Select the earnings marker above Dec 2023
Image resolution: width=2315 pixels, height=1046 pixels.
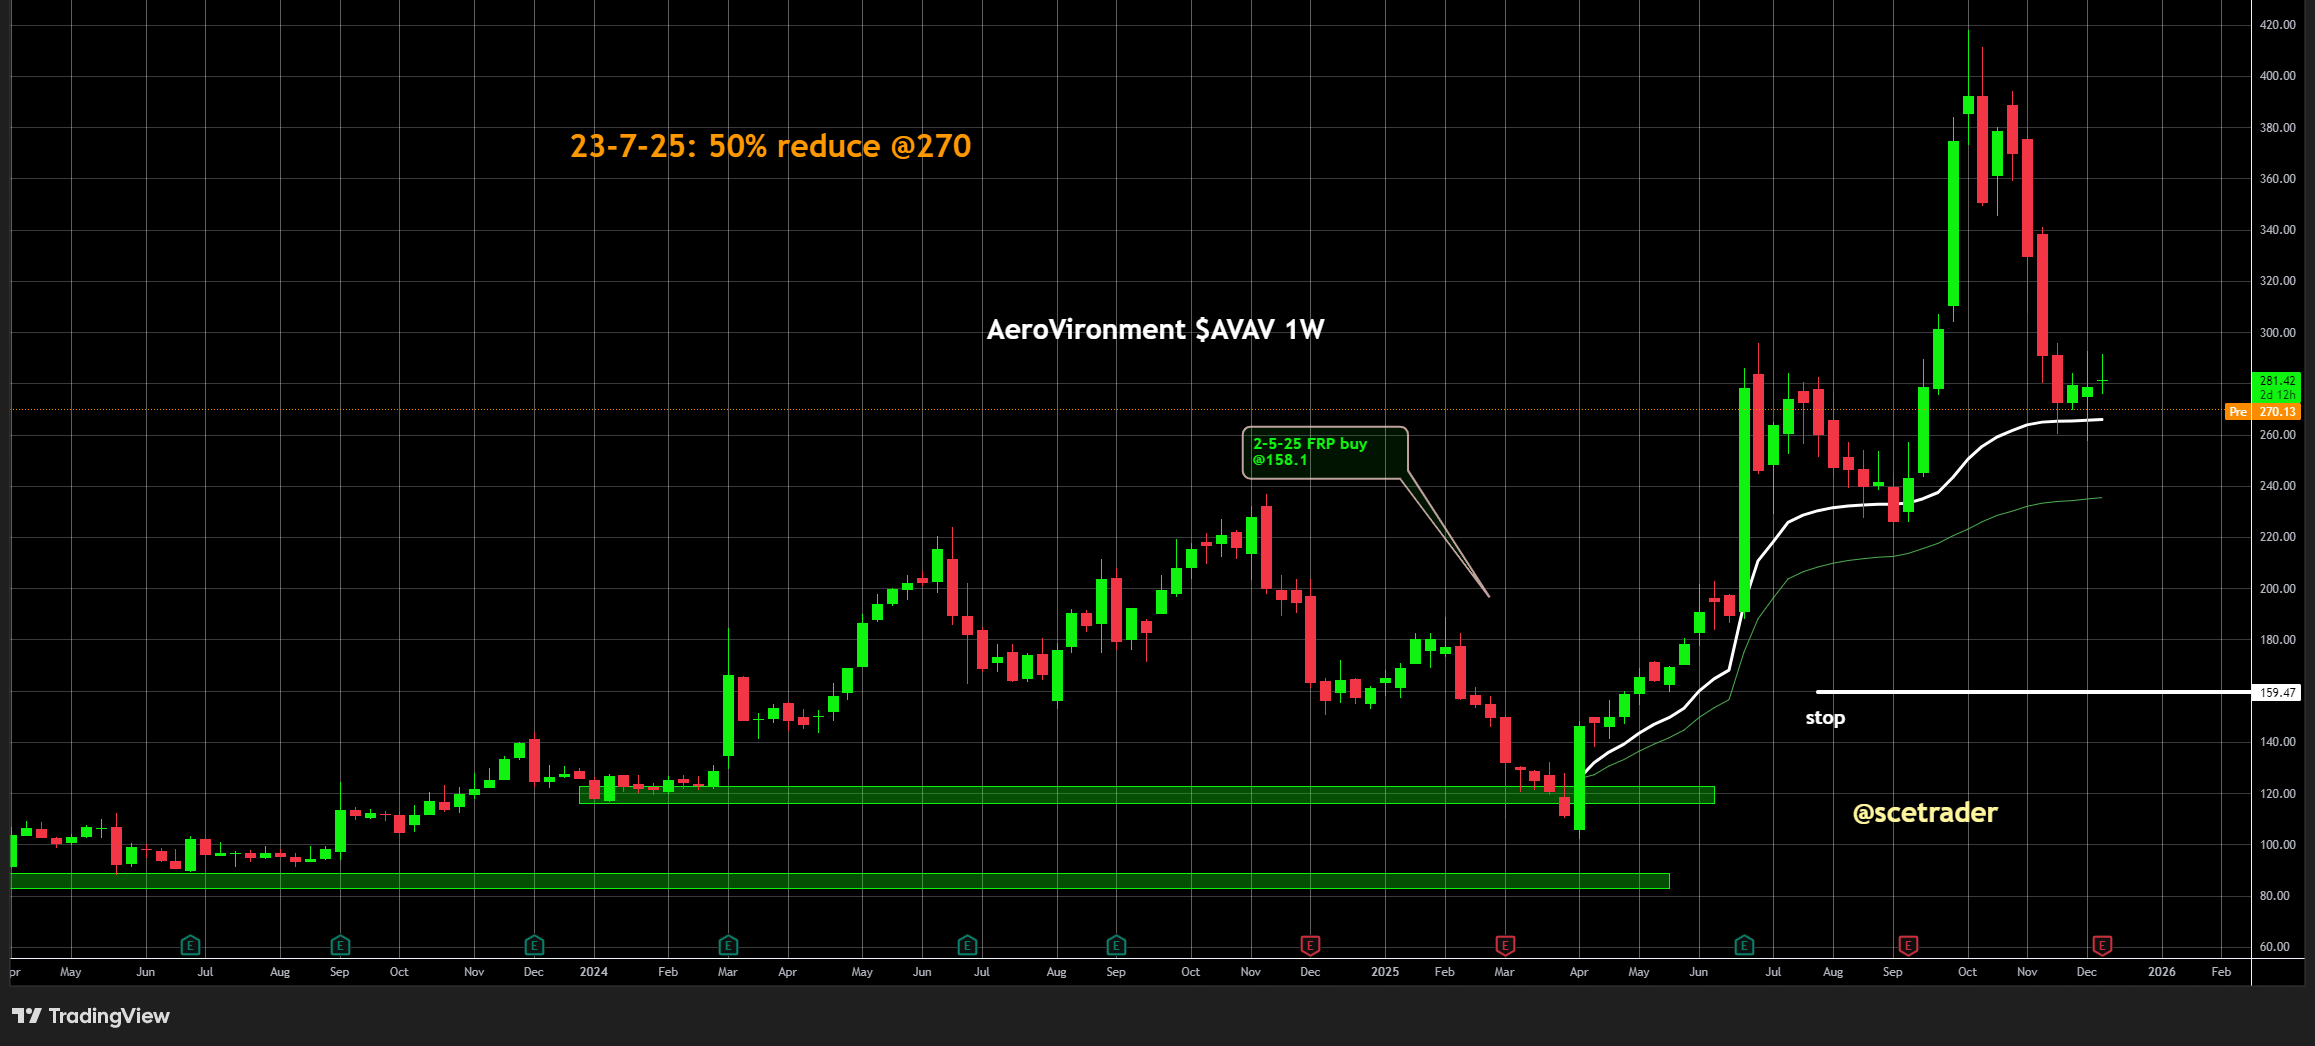point(534,945)
